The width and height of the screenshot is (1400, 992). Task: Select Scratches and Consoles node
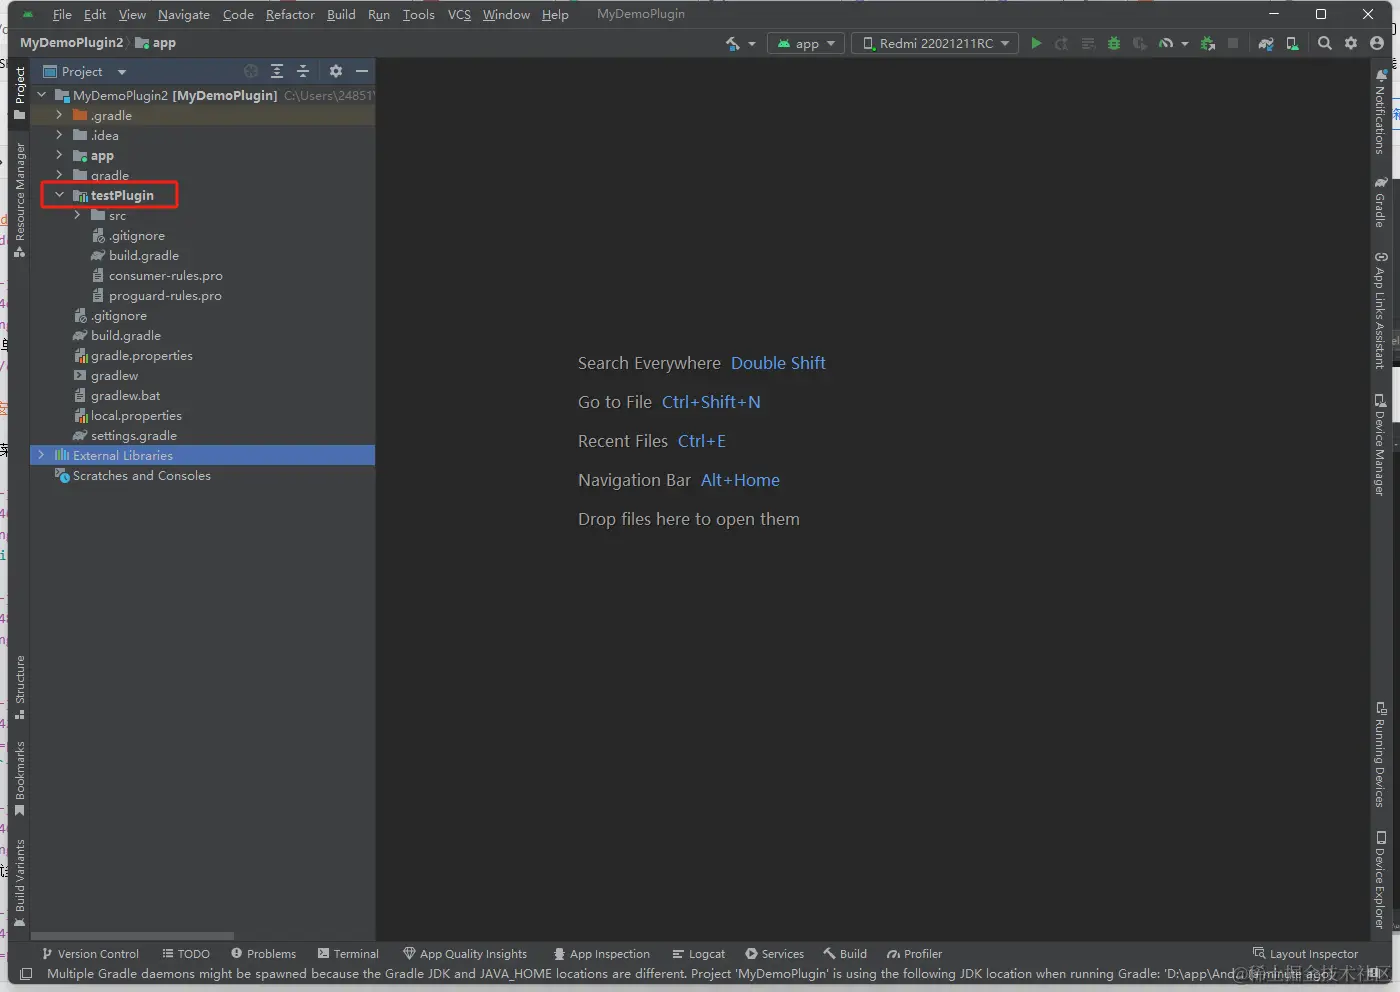point(142,475)
